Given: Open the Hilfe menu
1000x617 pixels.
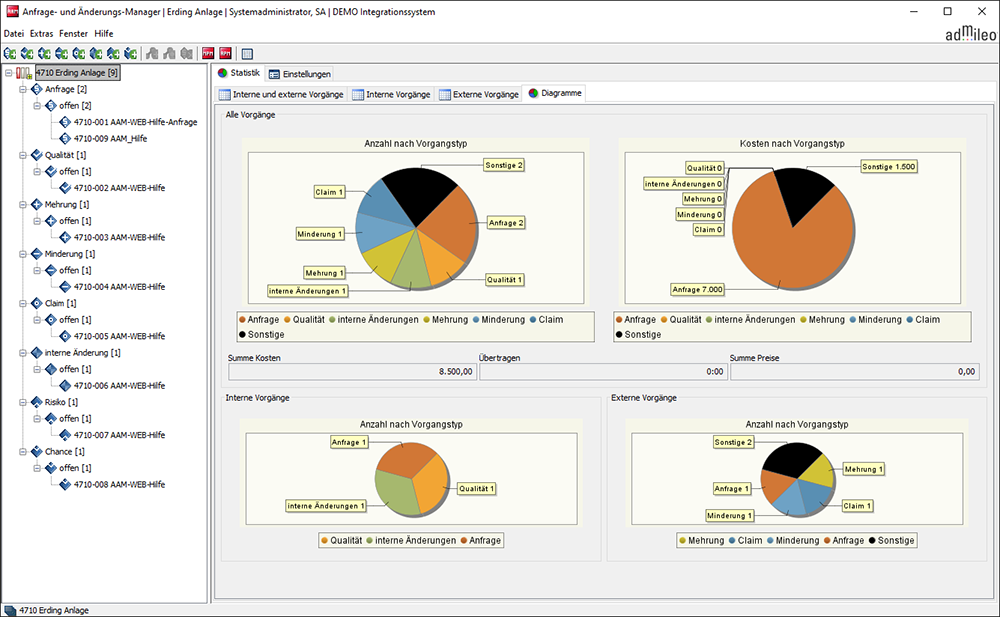Looking at the screenshot, I should point(103,33).
